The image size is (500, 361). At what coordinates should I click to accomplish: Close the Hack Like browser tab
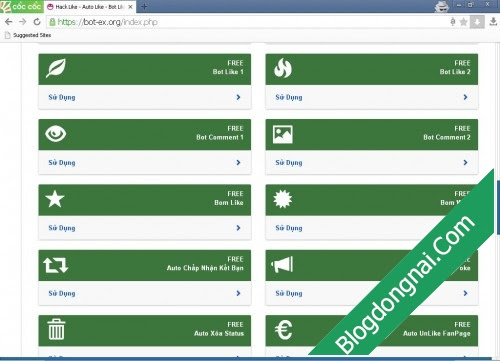(x=131, y=7)
